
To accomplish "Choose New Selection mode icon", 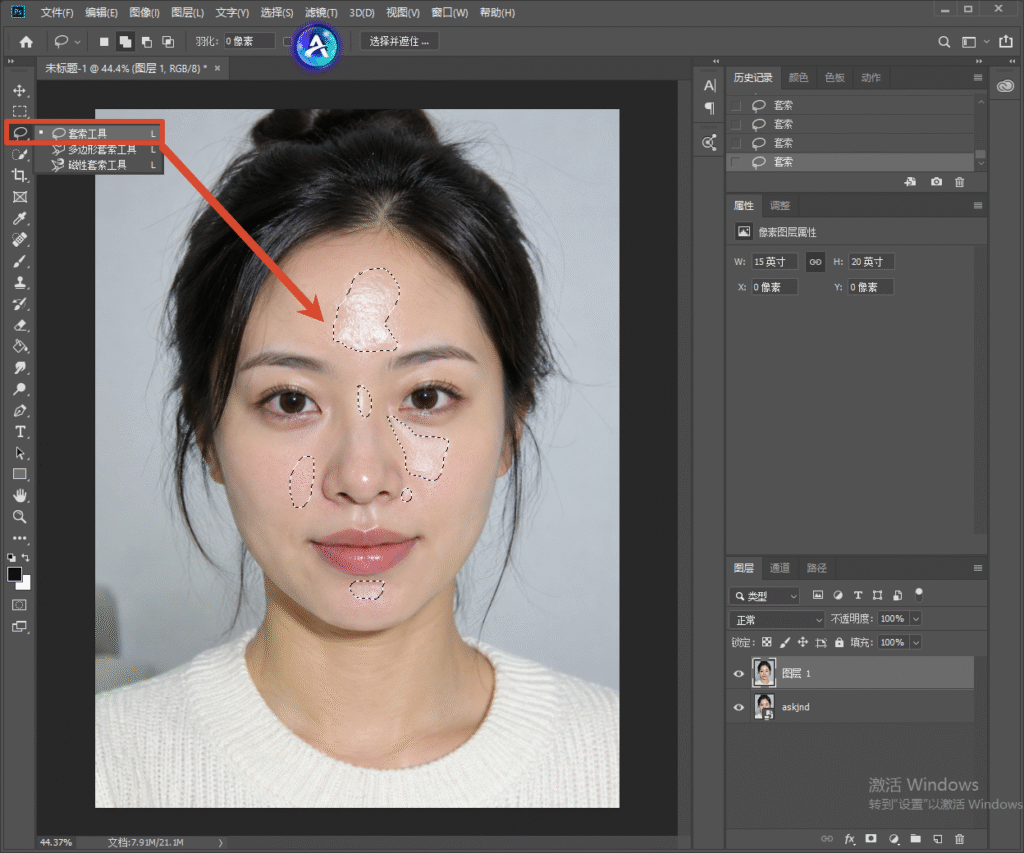I will pos(104,42).
